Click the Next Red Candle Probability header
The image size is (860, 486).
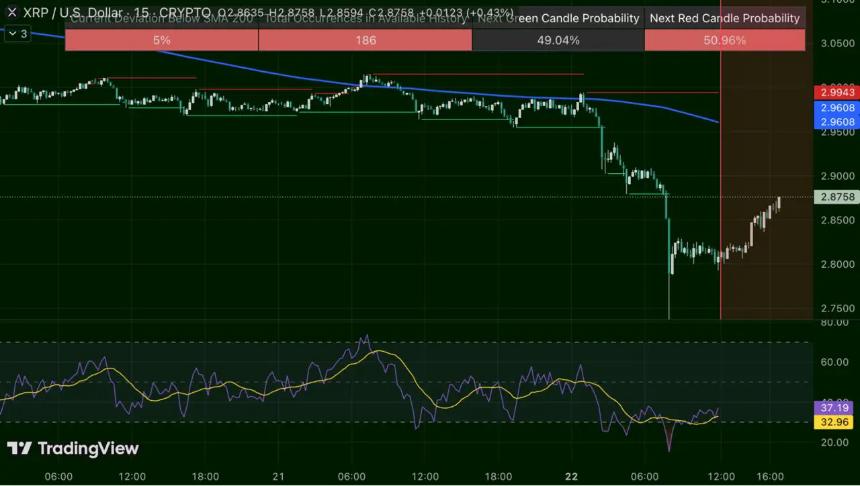point(725,18)
